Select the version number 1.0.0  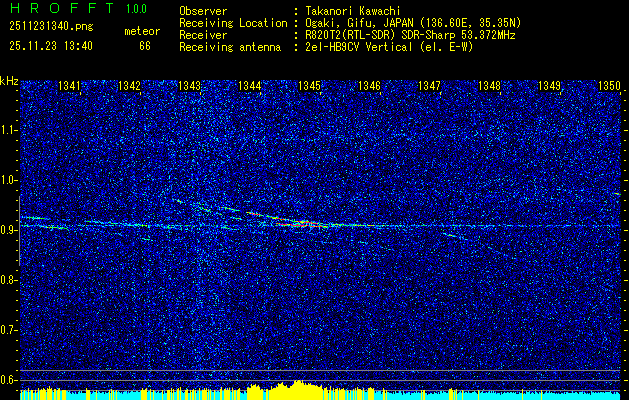[x=136, y=9]
